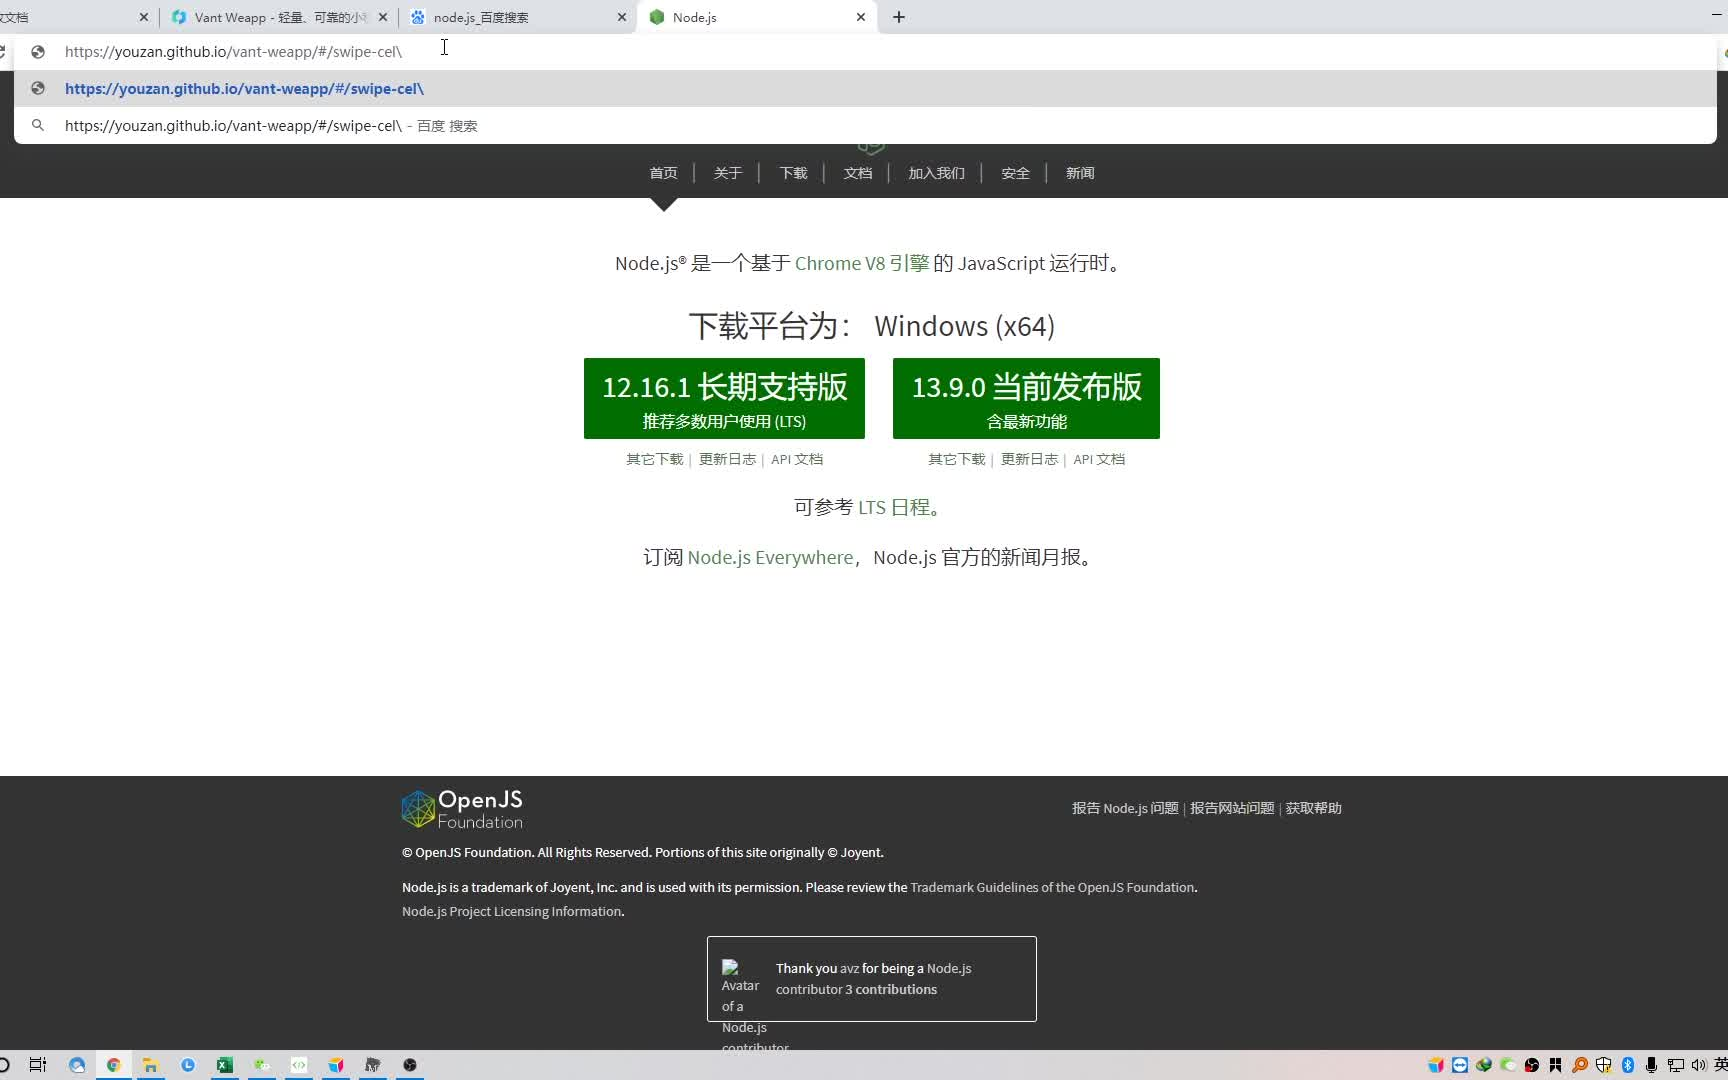Open 更新日志 under the LTS button
This screenshot has width=1728, height=1080.
coord(727,459)
